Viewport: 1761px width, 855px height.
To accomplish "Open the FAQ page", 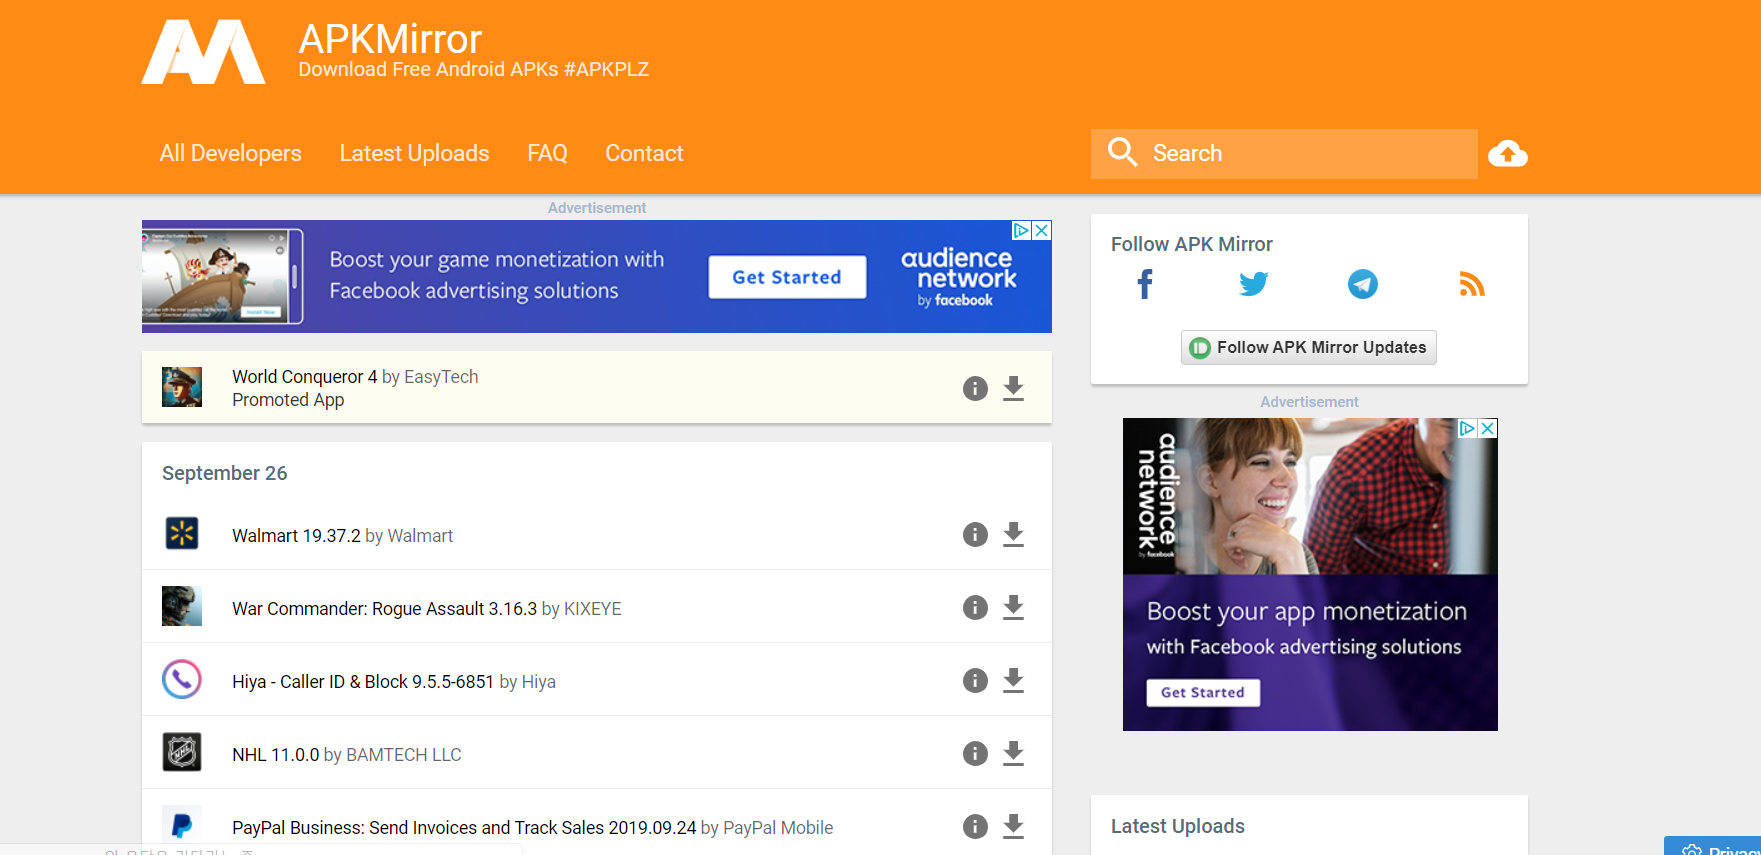I will [x=547, y=153].
